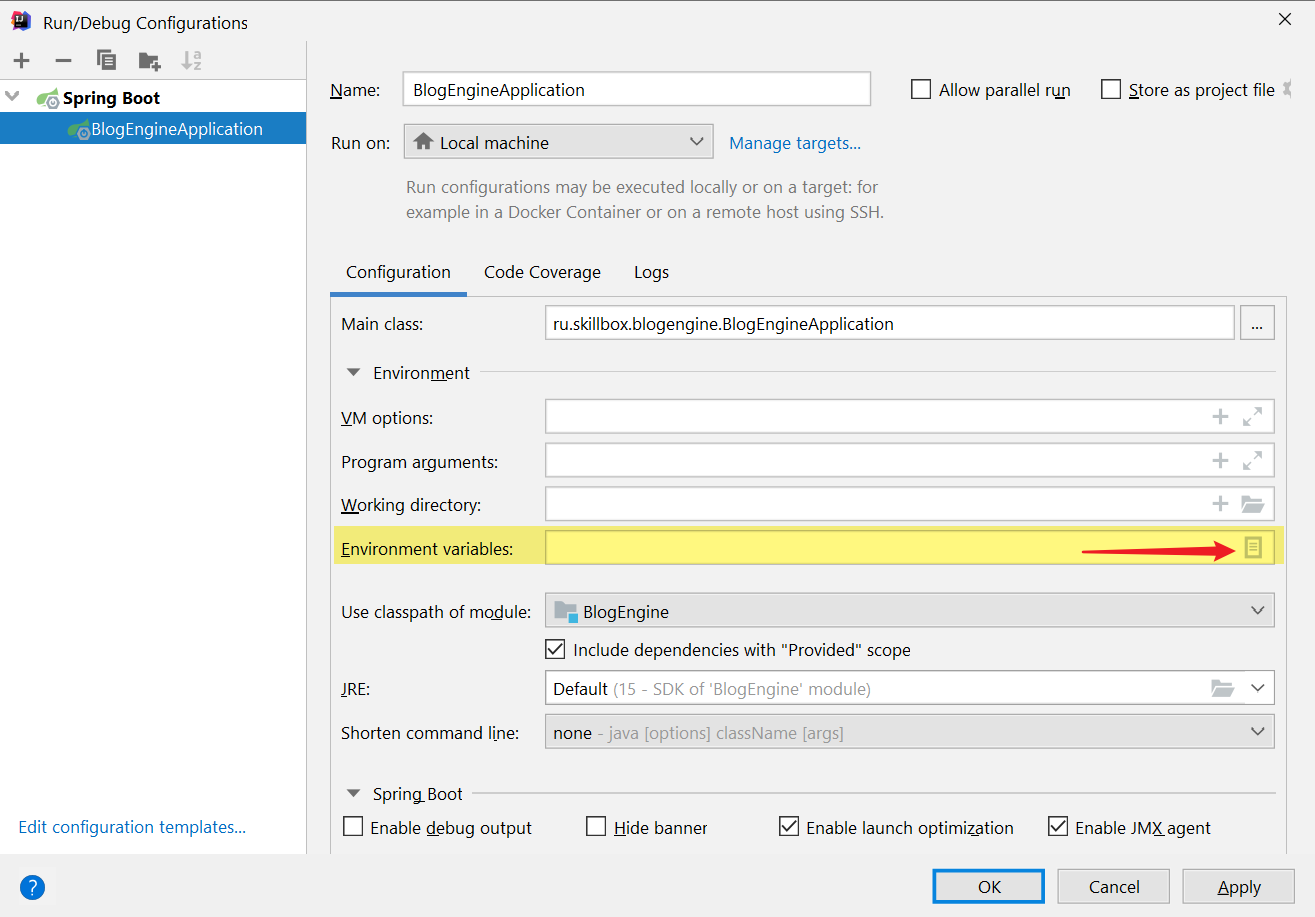Click the Create New Folder icon

tap(149, 61)
